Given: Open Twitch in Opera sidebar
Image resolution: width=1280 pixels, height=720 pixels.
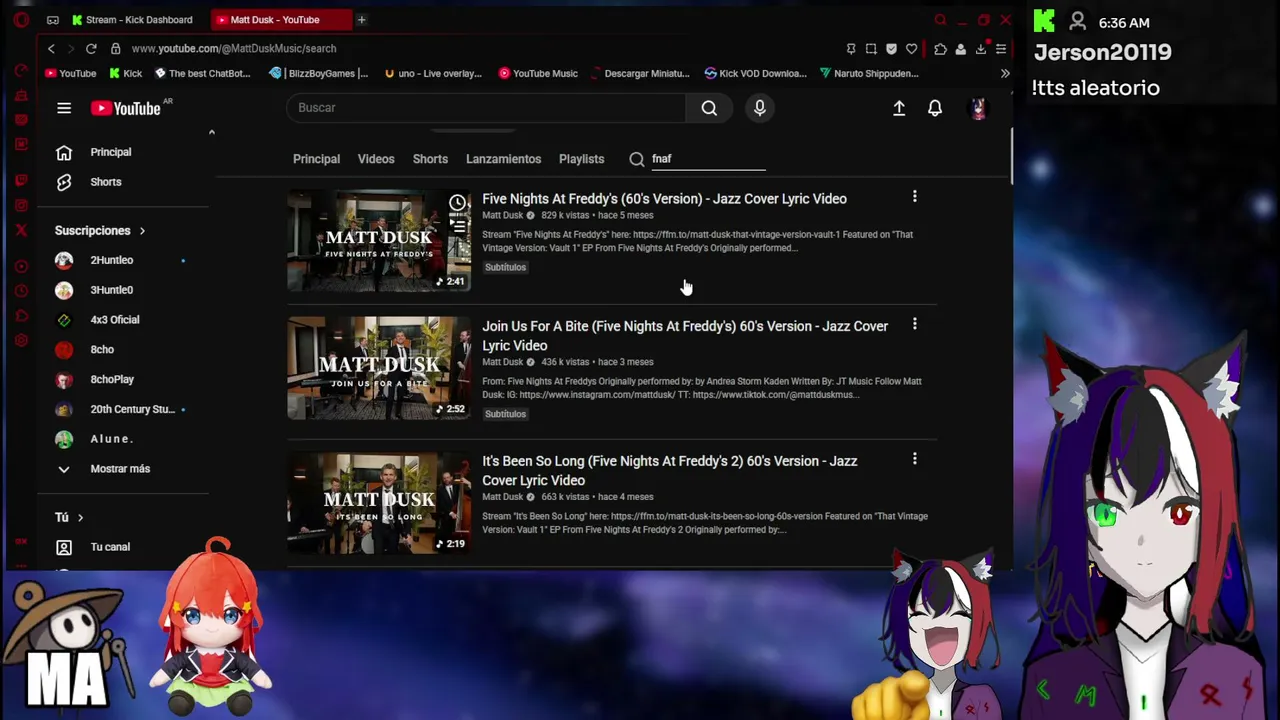Looking at the screenshot, I should 21,180.
